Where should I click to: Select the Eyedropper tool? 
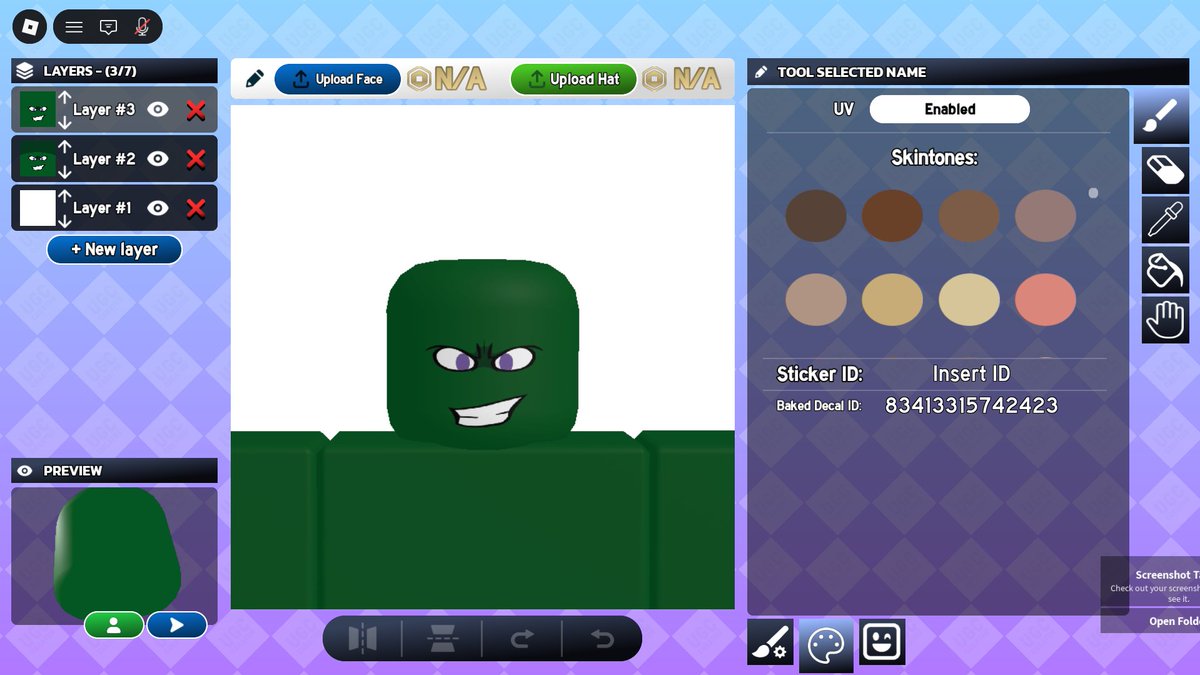click(1165, 219)
